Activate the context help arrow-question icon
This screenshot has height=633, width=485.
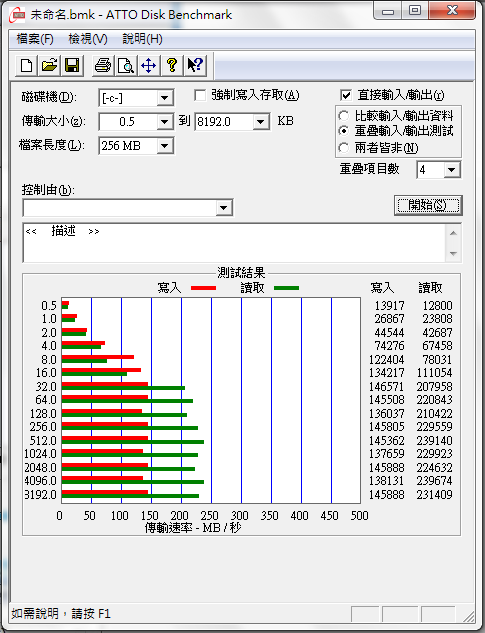coord(195,65)
